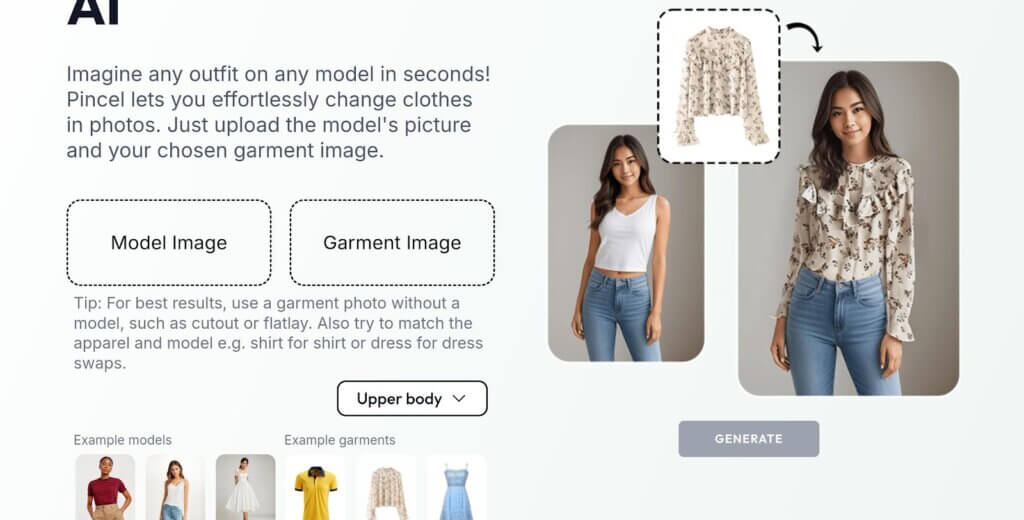The width and height of the screenshot is (1024, 520).
Task: Click the large AI heading text
Action: (x=93, y=11)
